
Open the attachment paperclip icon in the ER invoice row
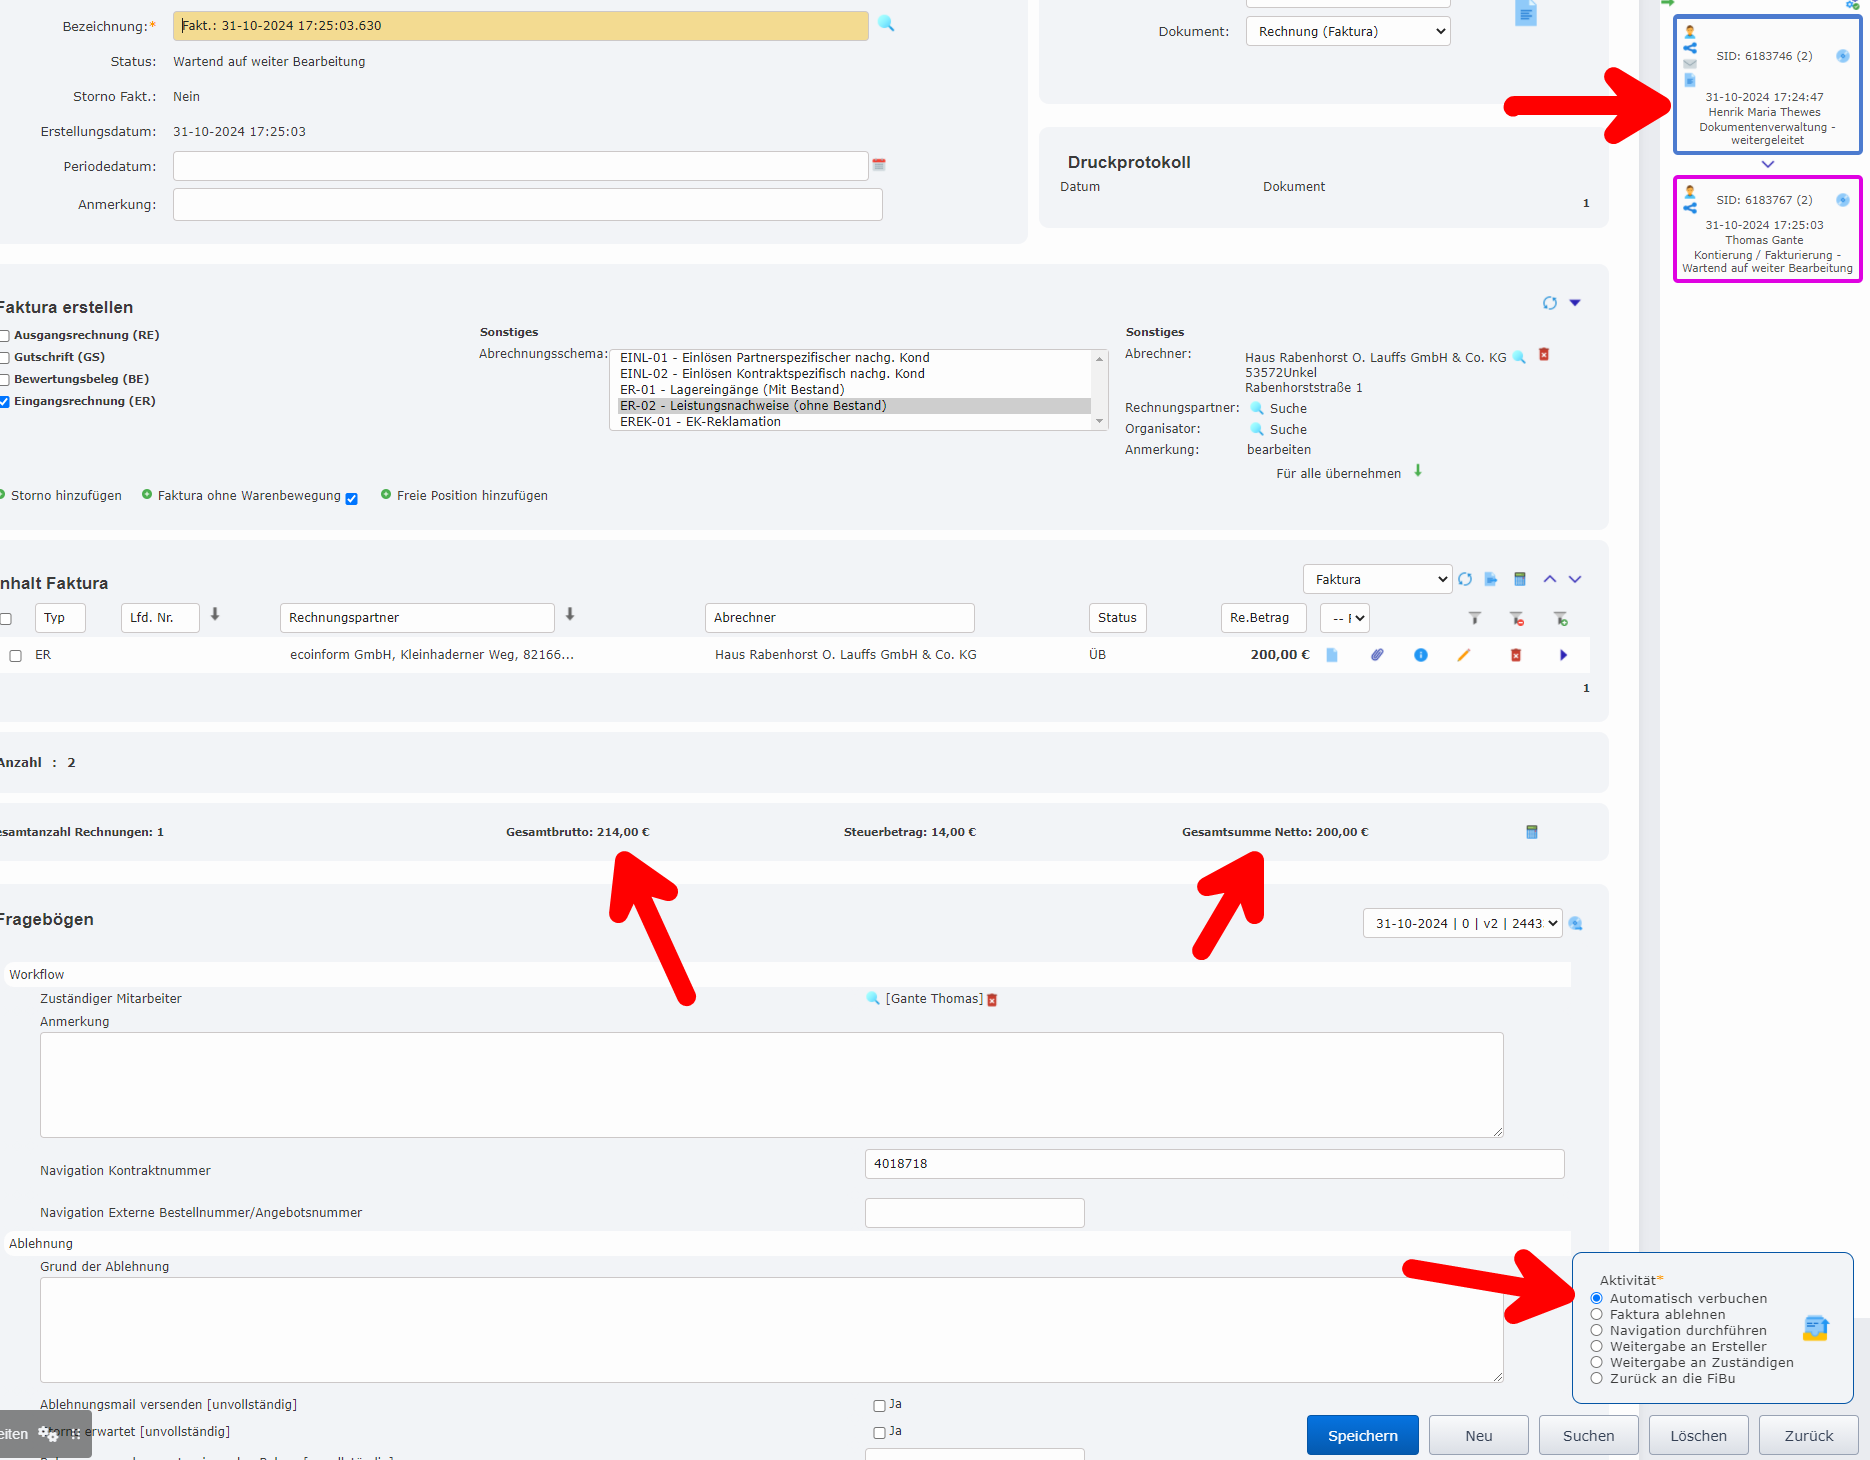[1377, 655]
